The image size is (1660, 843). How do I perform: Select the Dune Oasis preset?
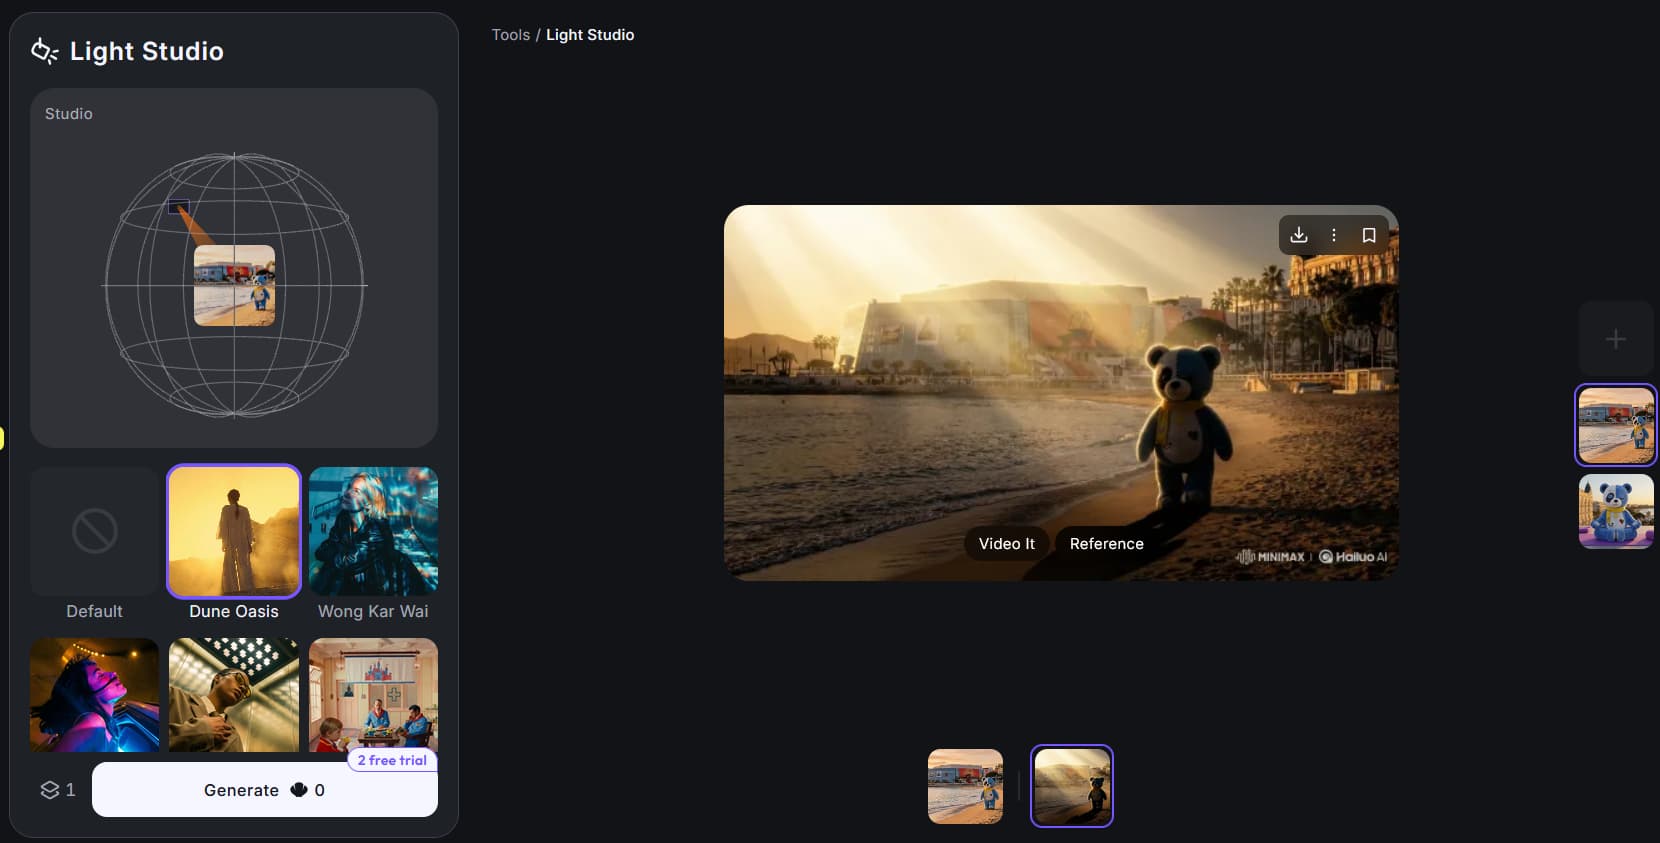click(x=234, y=532)
